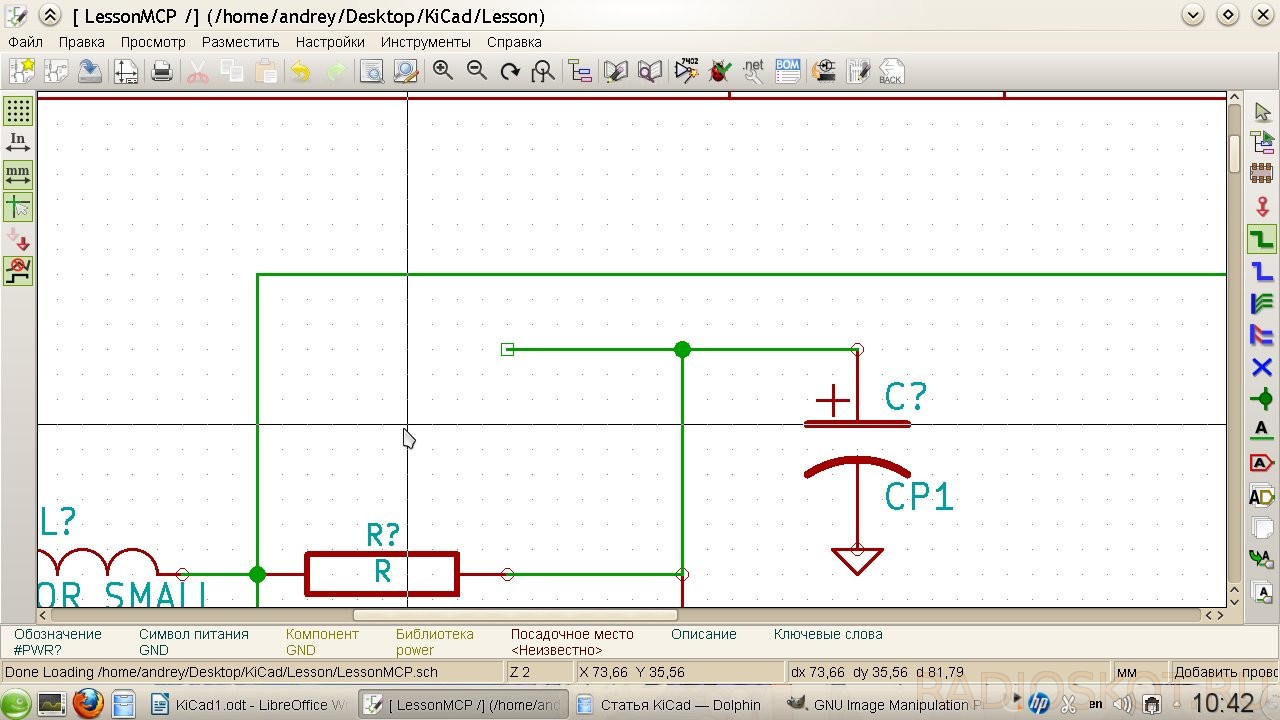This screenshot has height=720, width=1280.
Task: Click the Done Loading status bar message
Action: pos(222,672)
